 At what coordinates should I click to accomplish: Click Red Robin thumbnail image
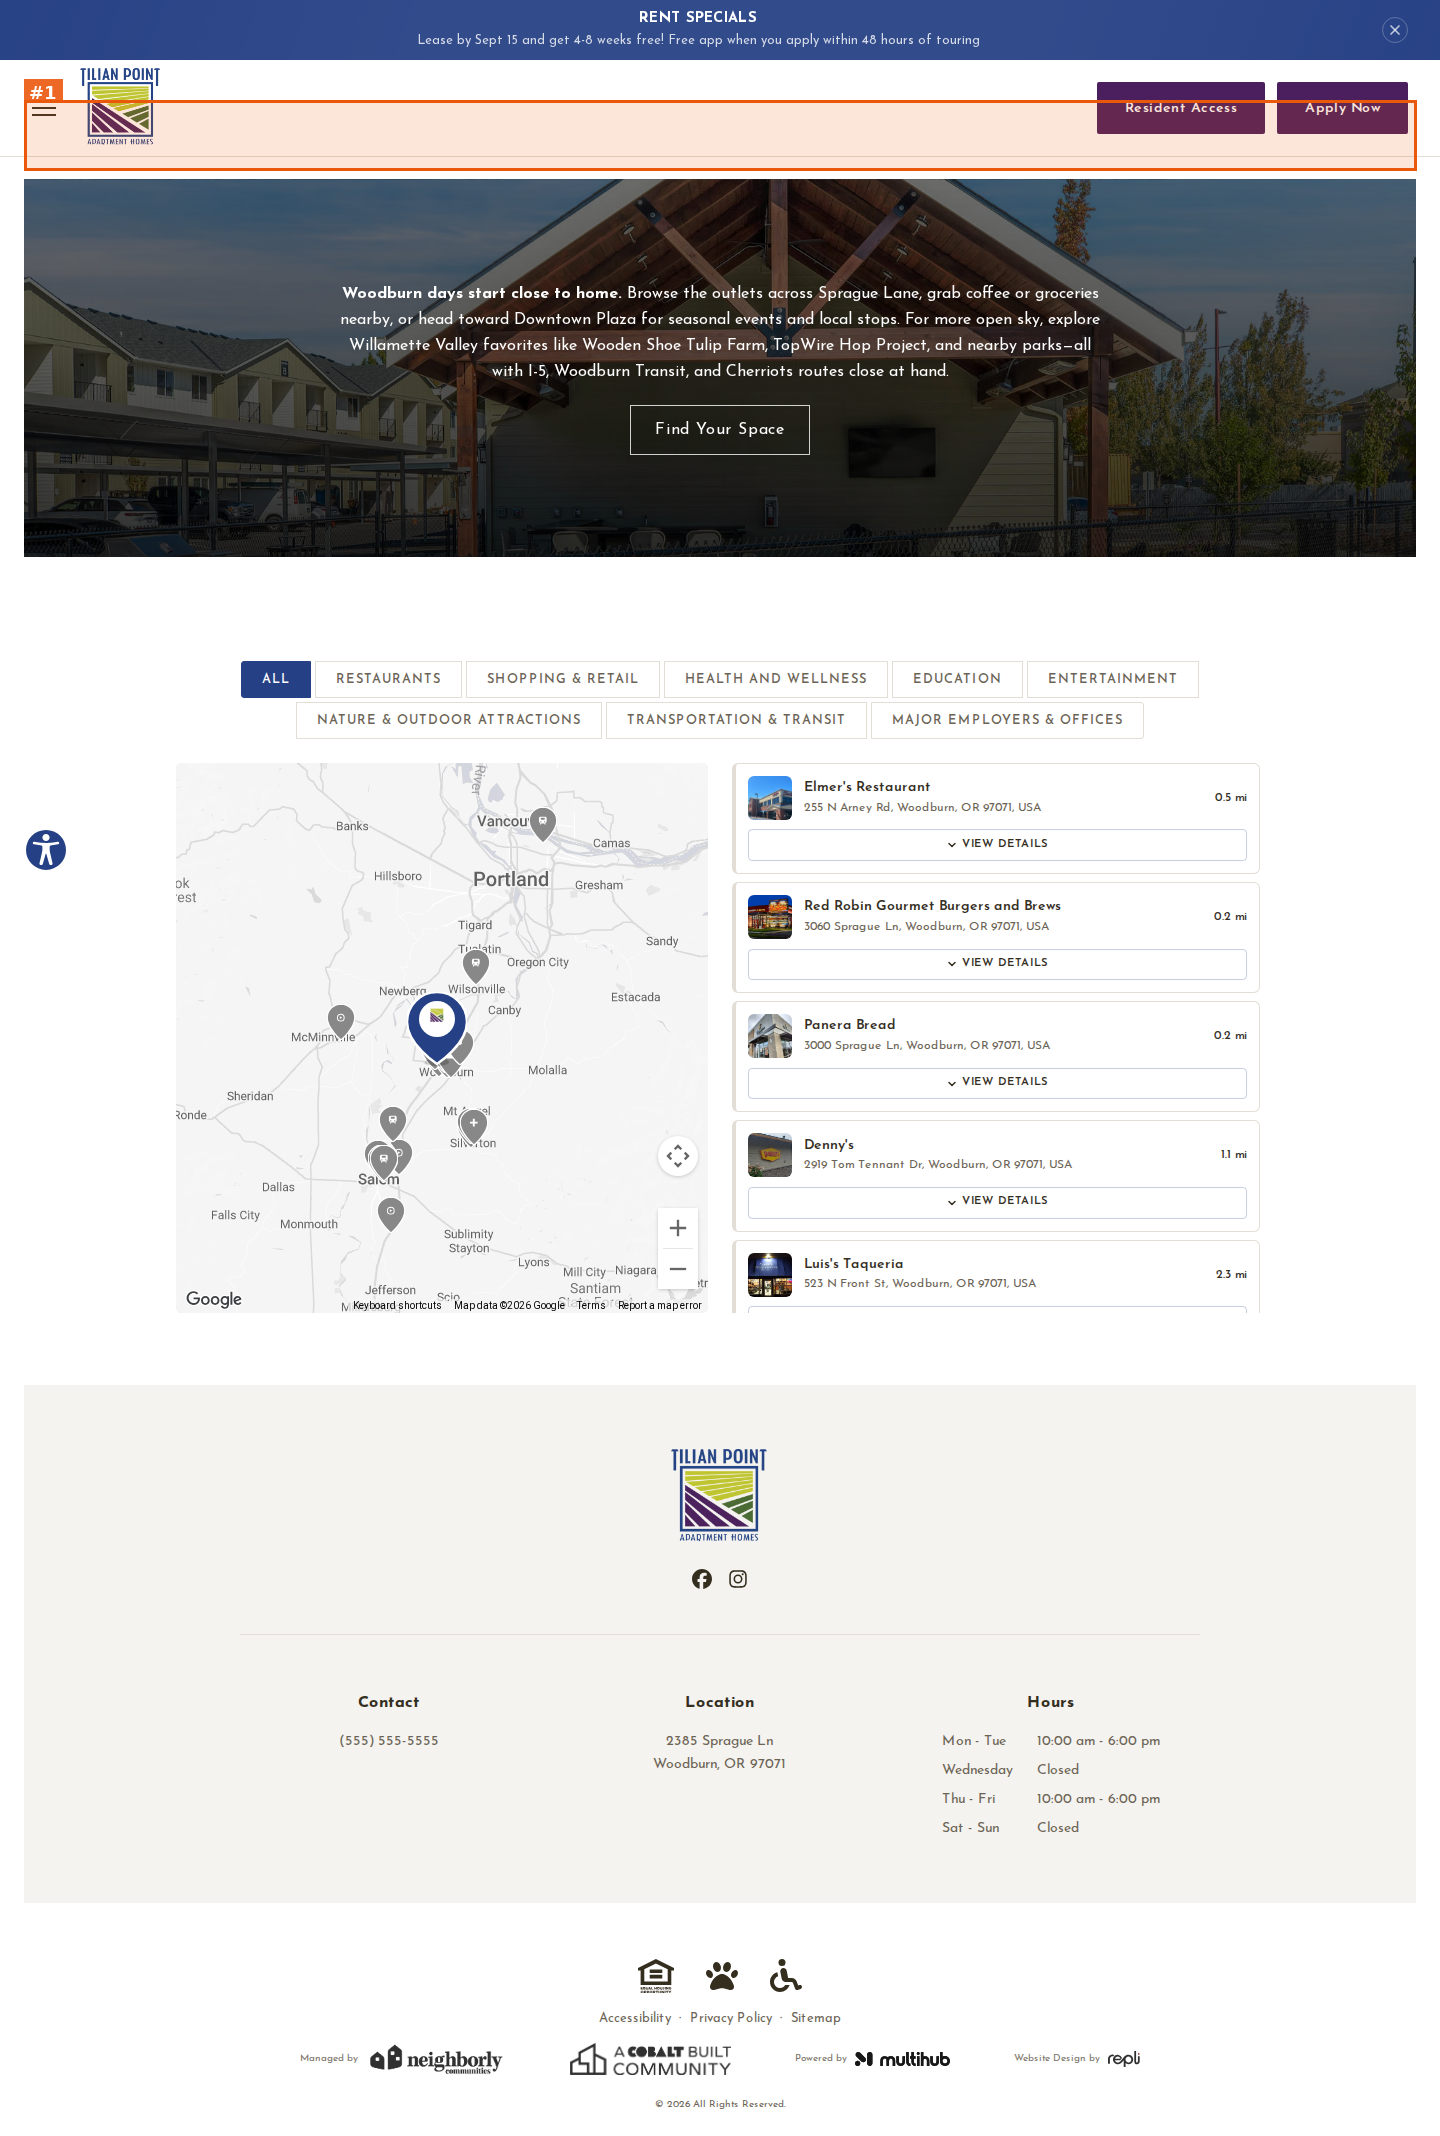pos(770,917)
